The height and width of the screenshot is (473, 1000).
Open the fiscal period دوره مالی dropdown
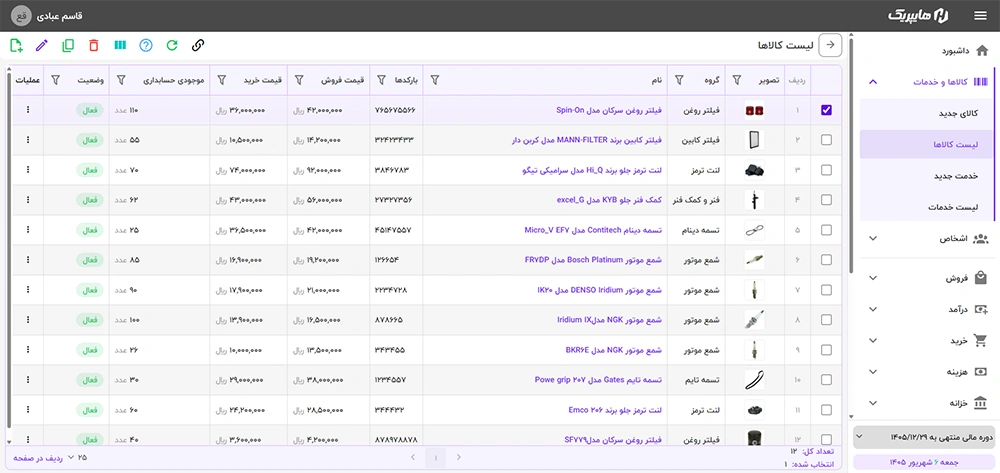pyautogui.click(x=923, y=437)
